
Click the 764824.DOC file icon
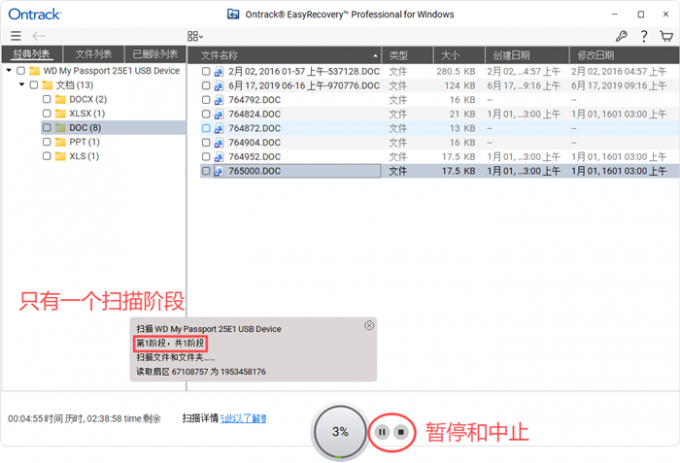tap(219, 114)
